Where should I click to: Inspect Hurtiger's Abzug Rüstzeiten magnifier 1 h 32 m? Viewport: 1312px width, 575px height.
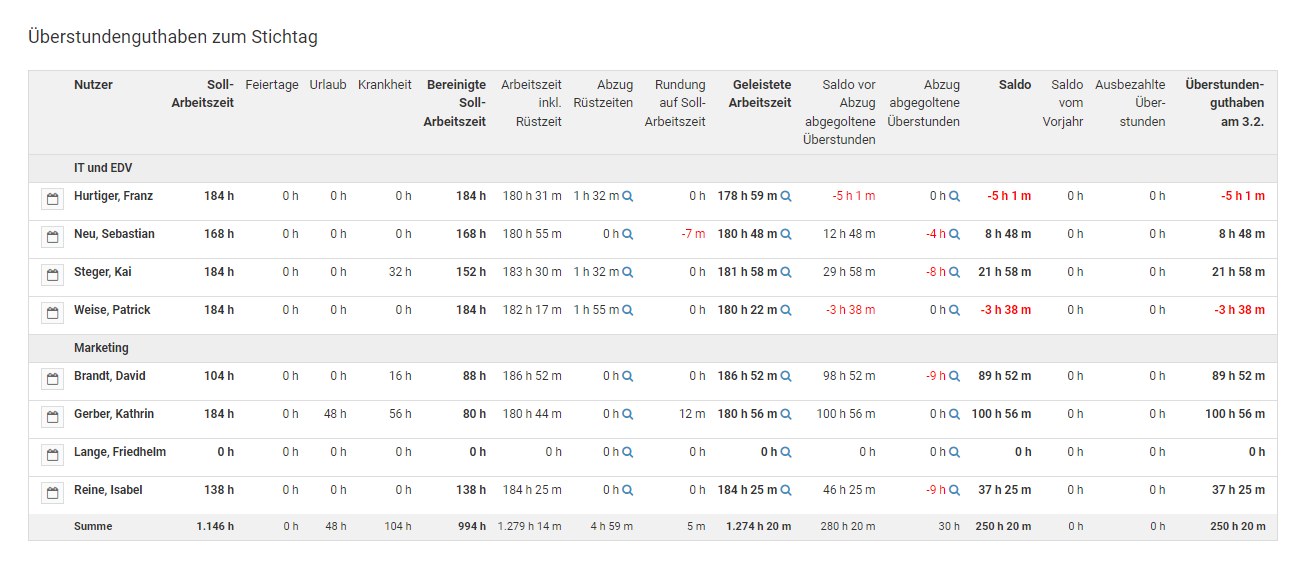[x=628, y=197]
